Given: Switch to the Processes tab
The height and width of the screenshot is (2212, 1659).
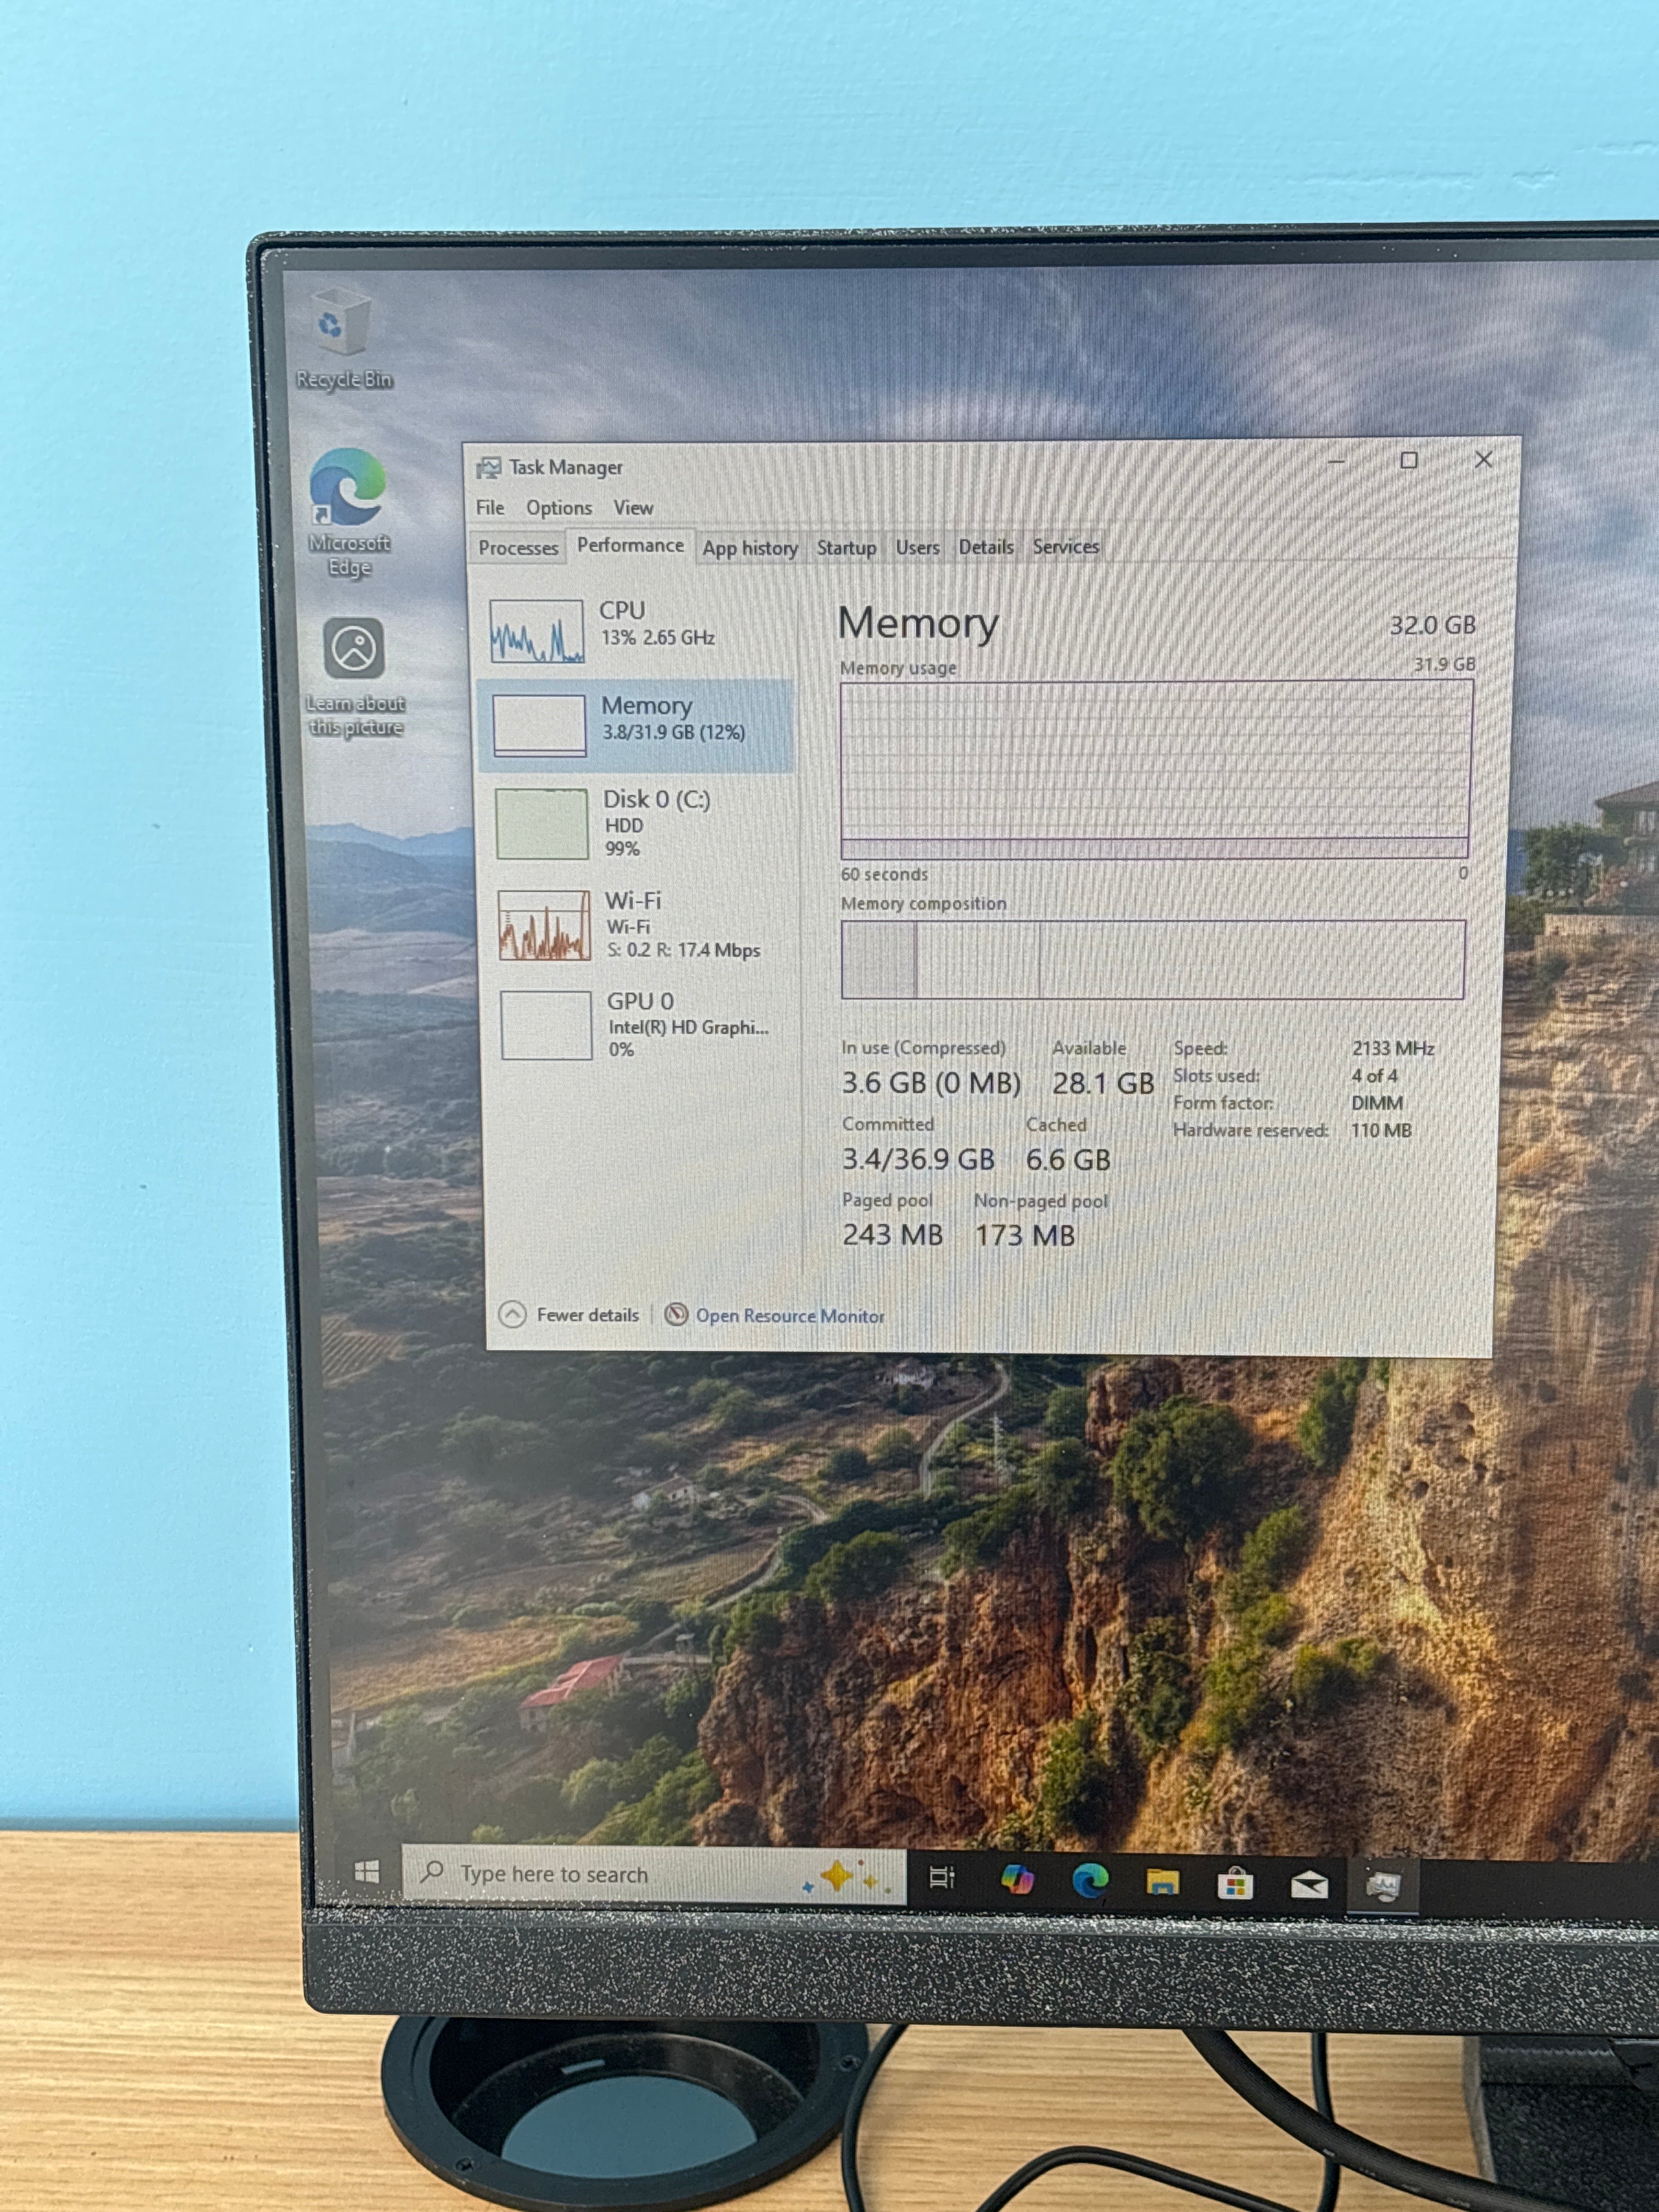Looking at the screenshot, I should point(518,548).
